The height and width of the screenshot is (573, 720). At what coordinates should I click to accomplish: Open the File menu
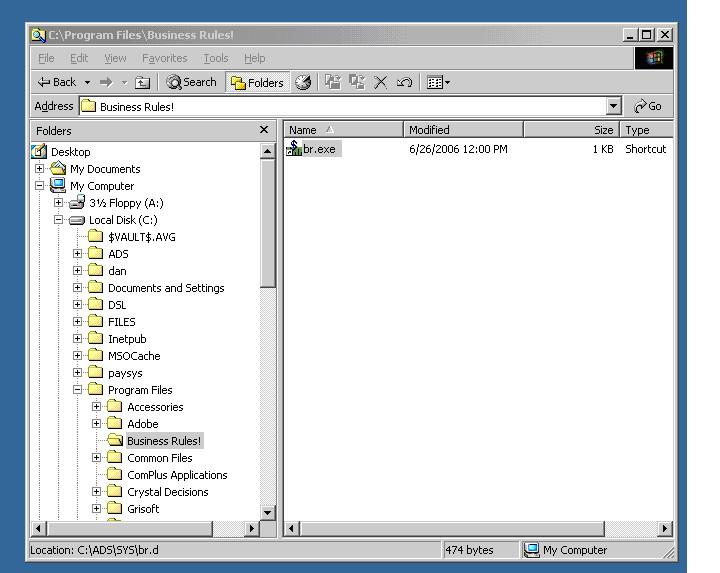[x=46, y=58]
